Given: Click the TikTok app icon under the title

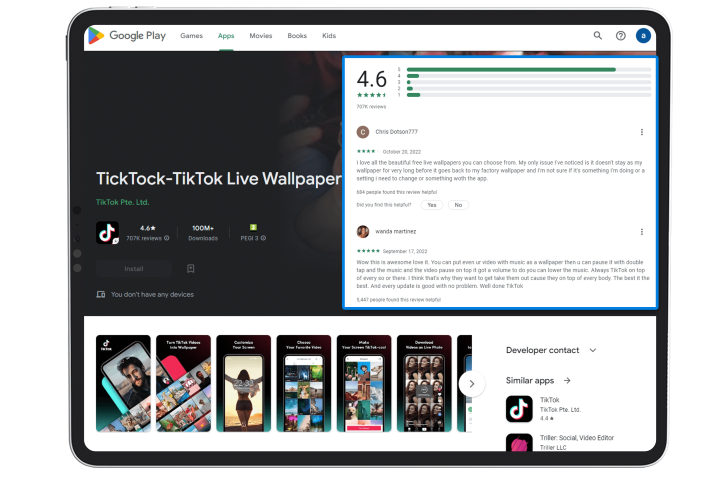Looking at the screenshot, I should pos(107,233).
